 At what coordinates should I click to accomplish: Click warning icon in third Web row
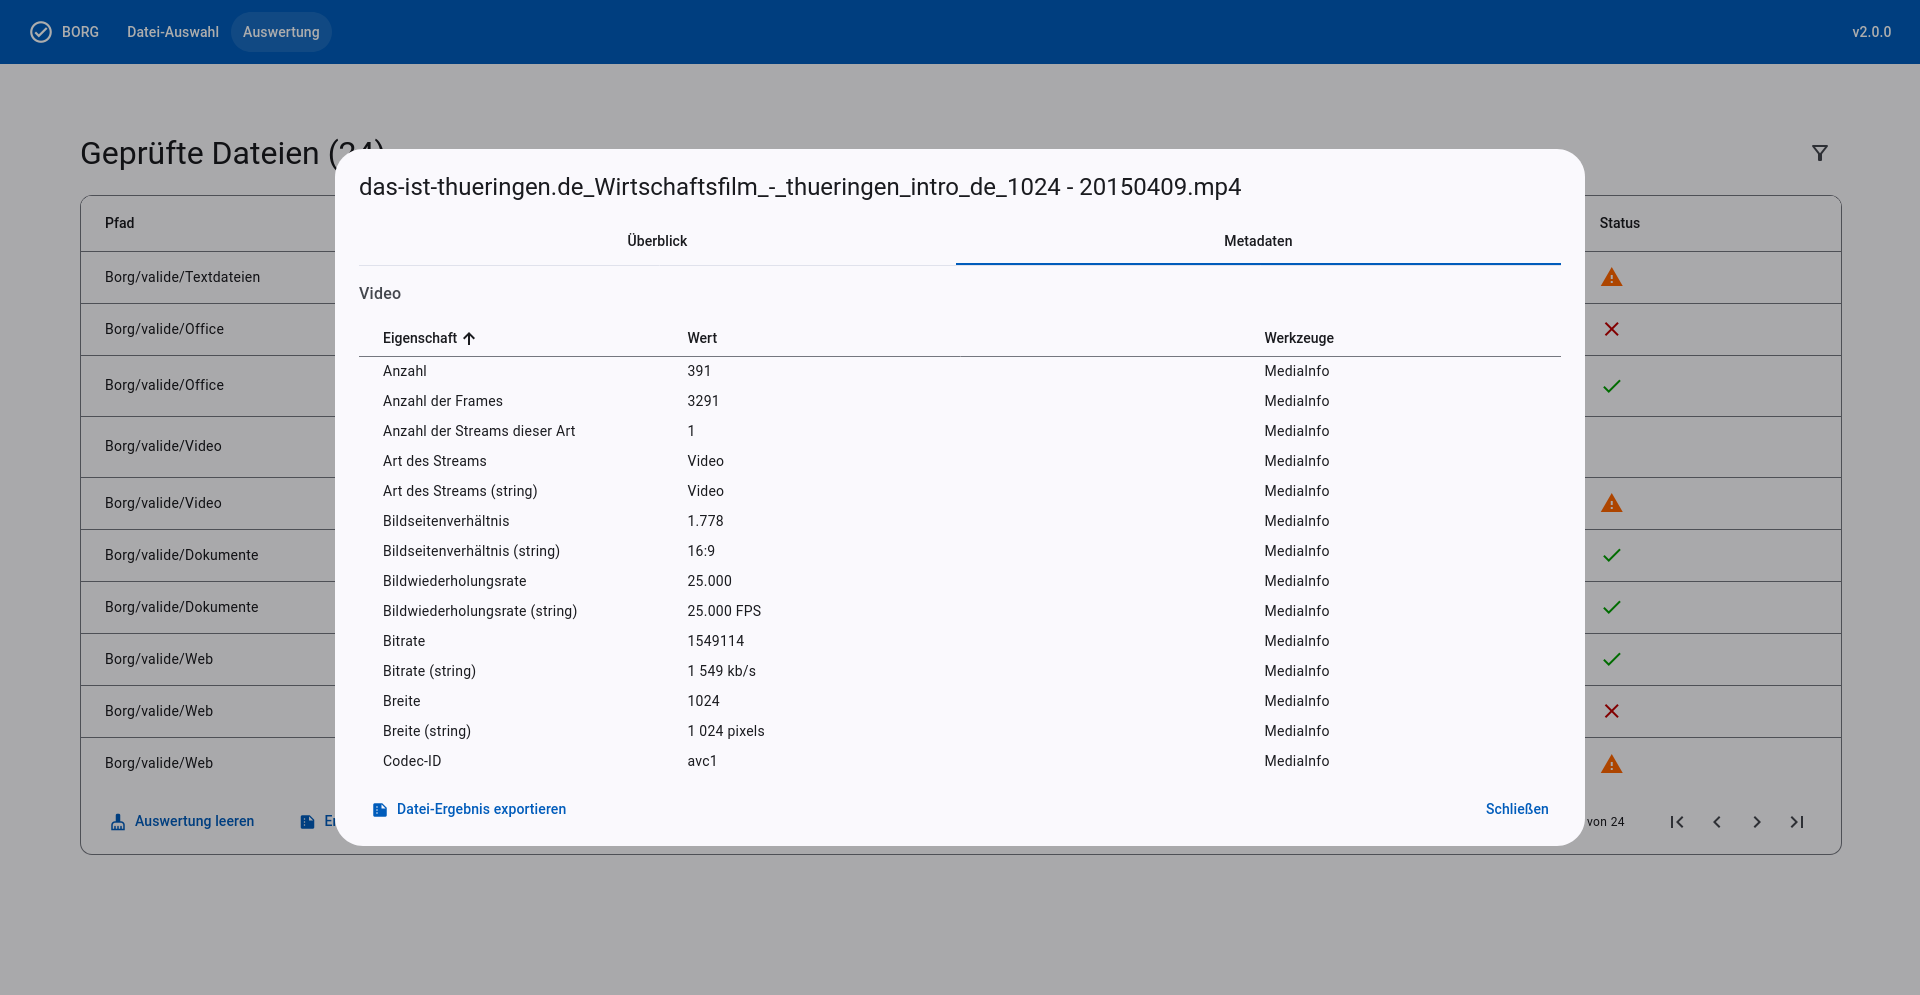pyautogui.click(x=1612, y=764)
